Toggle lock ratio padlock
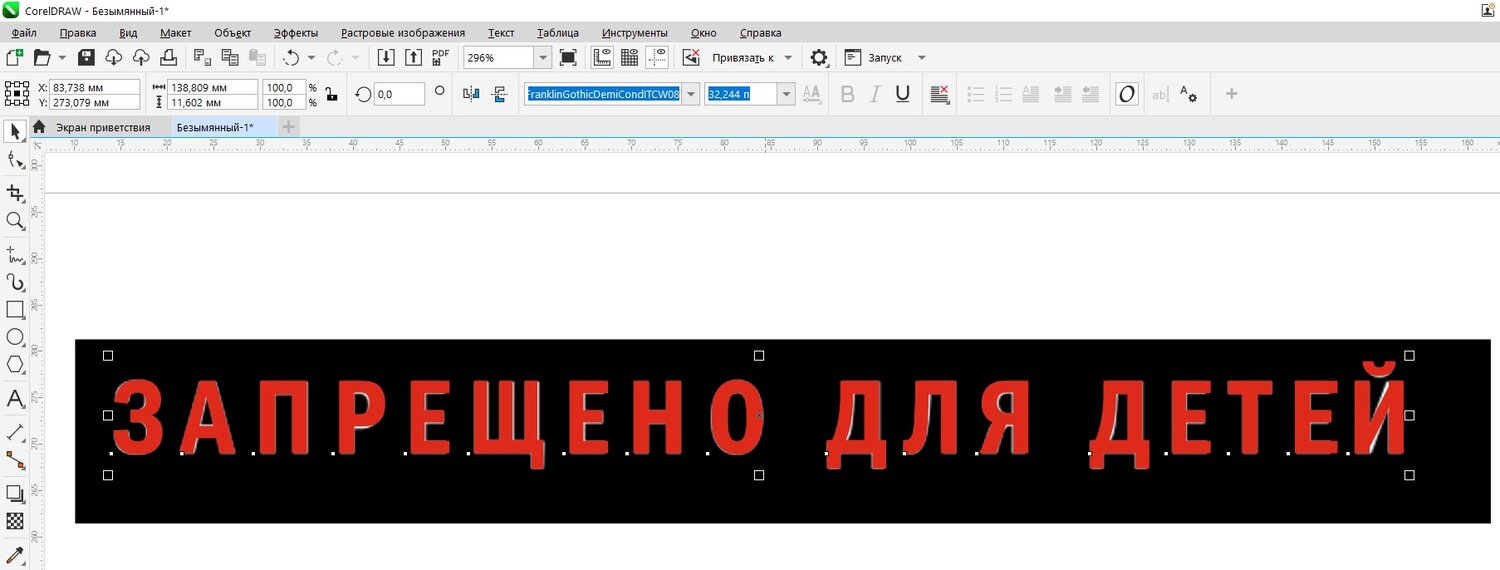1500x570 pixels. (x=331, y=94)
